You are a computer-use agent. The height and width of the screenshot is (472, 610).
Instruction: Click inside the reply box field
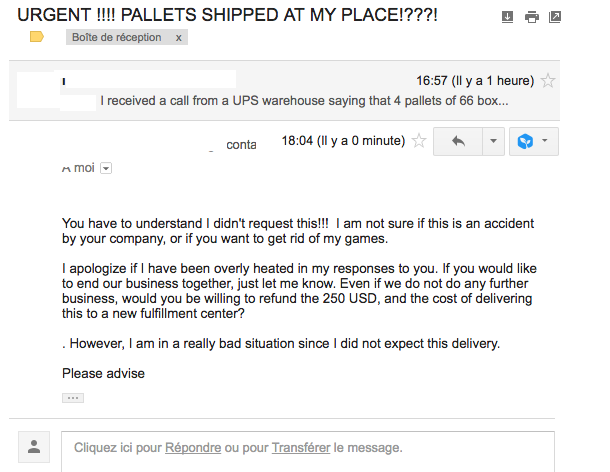click(308, 452)
